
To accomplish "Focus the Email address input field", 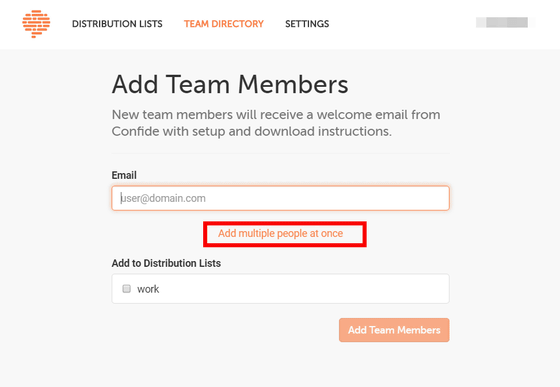I will [x=280, y=198].
